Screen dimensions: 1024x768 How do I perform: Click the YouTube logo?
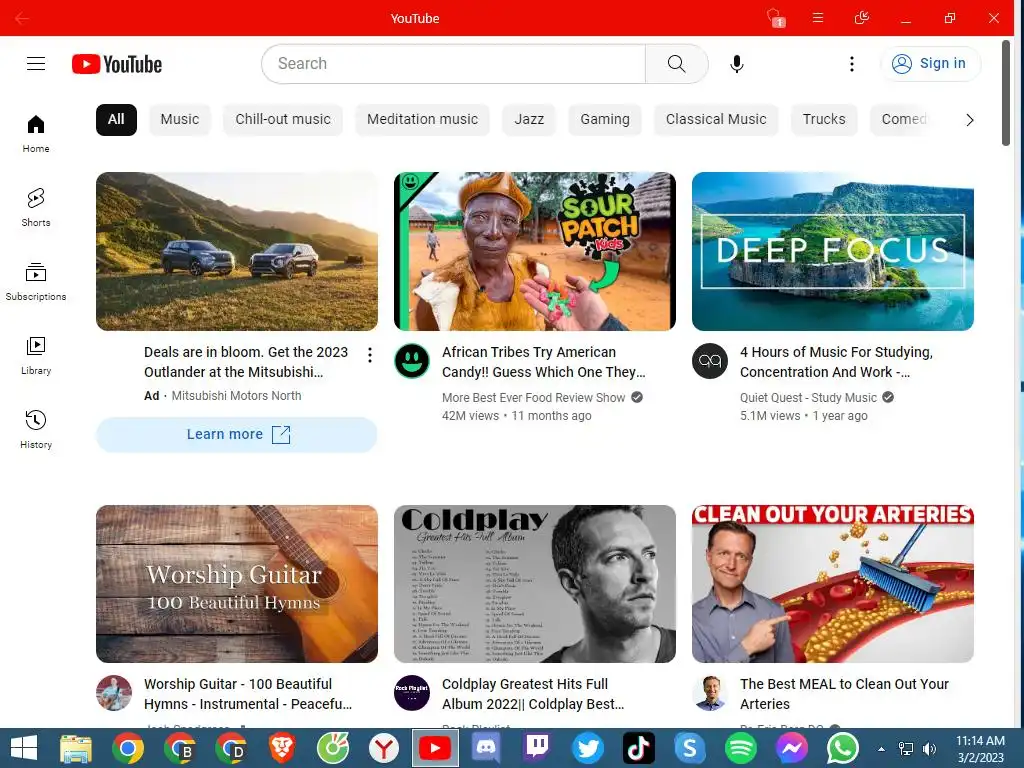pos(117,64)
